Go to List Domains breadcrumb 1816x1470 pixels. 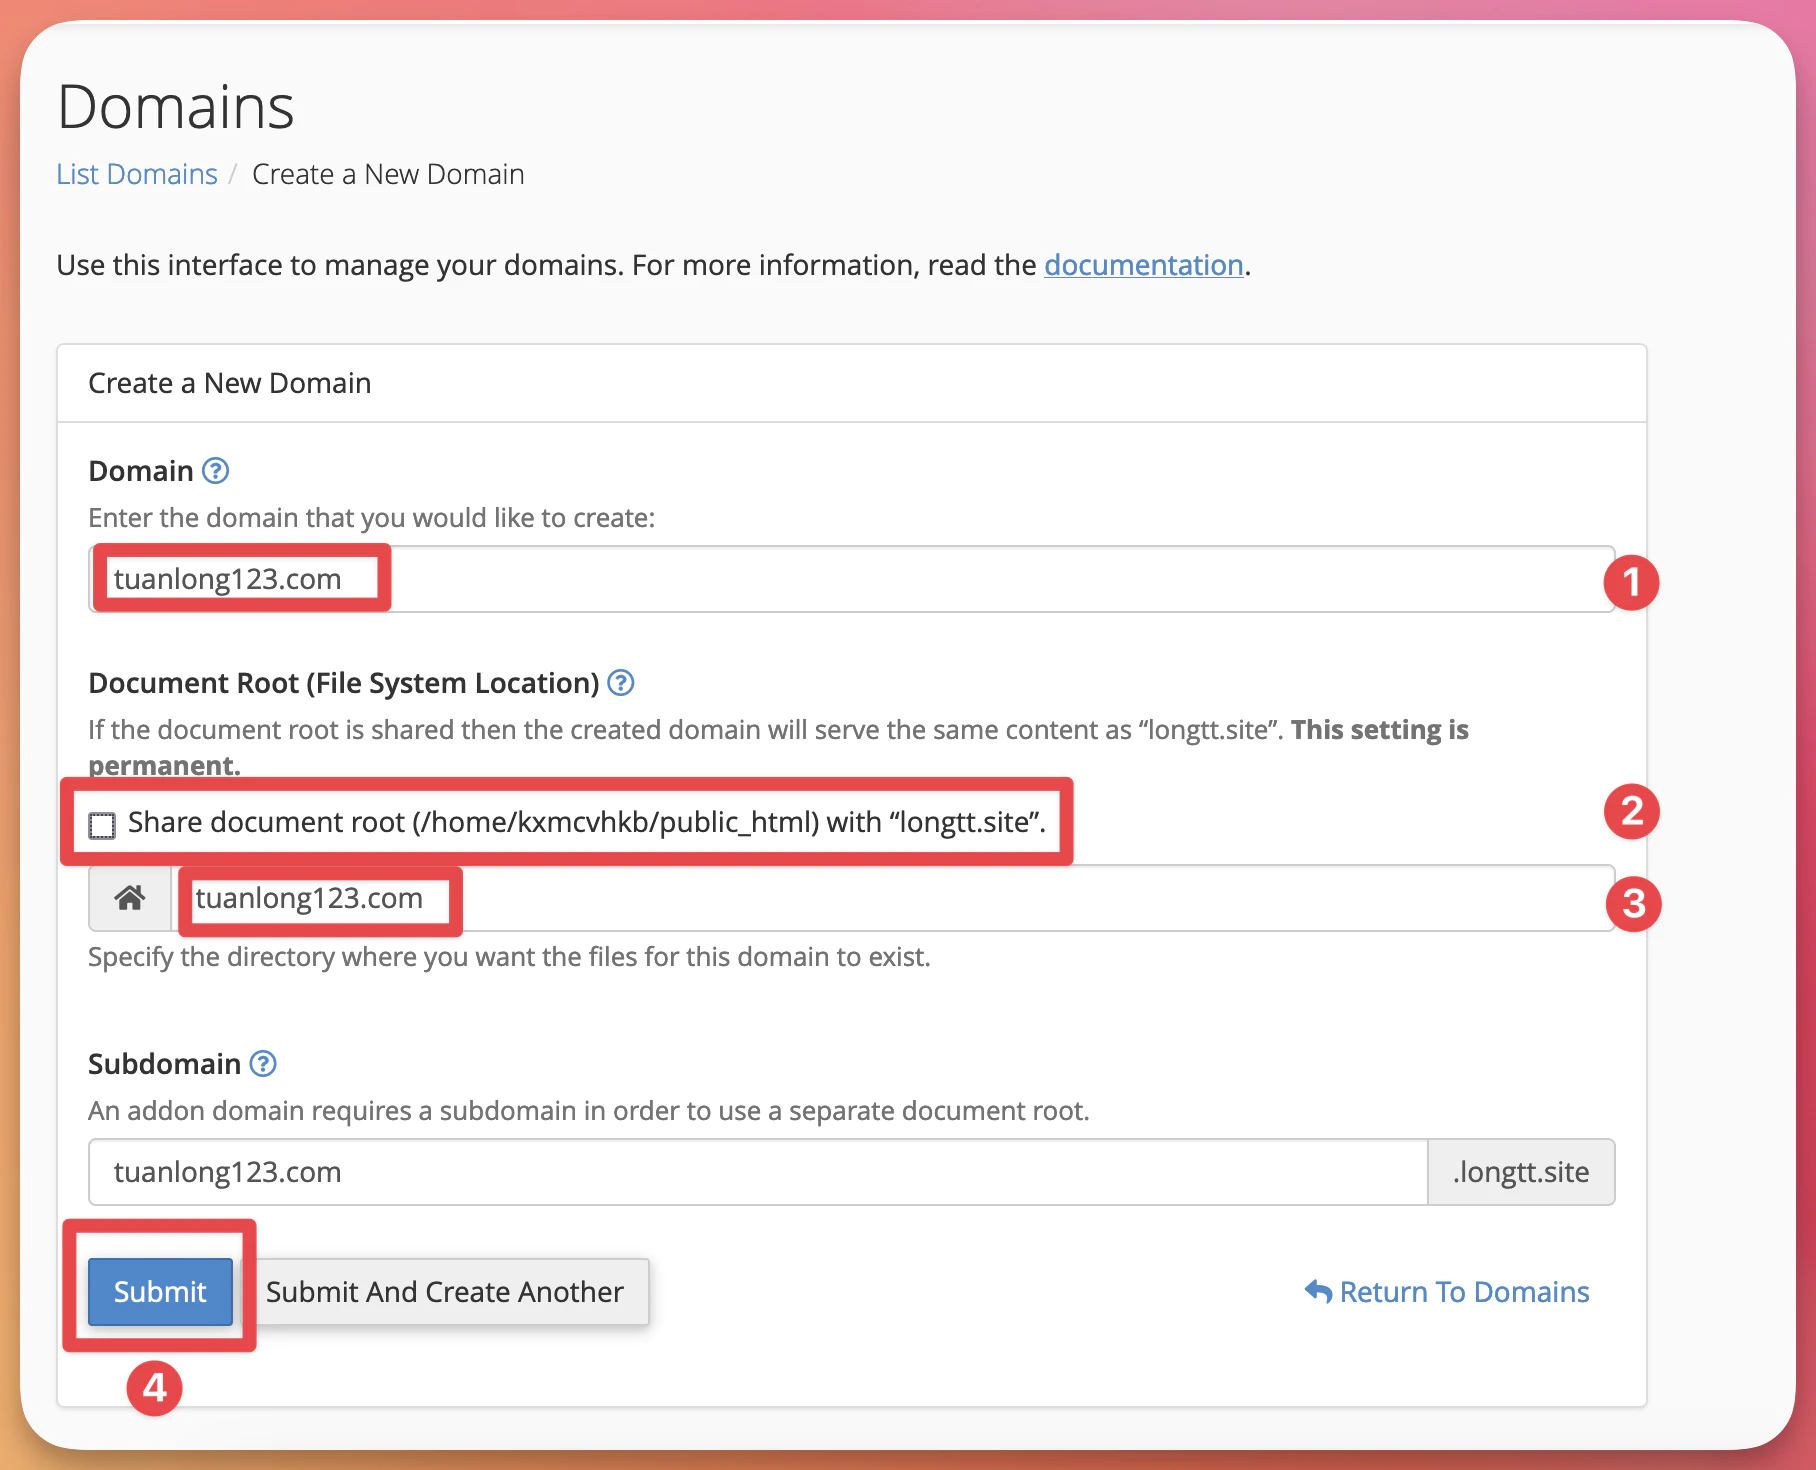pyautogui.click(x=137, y=174)
